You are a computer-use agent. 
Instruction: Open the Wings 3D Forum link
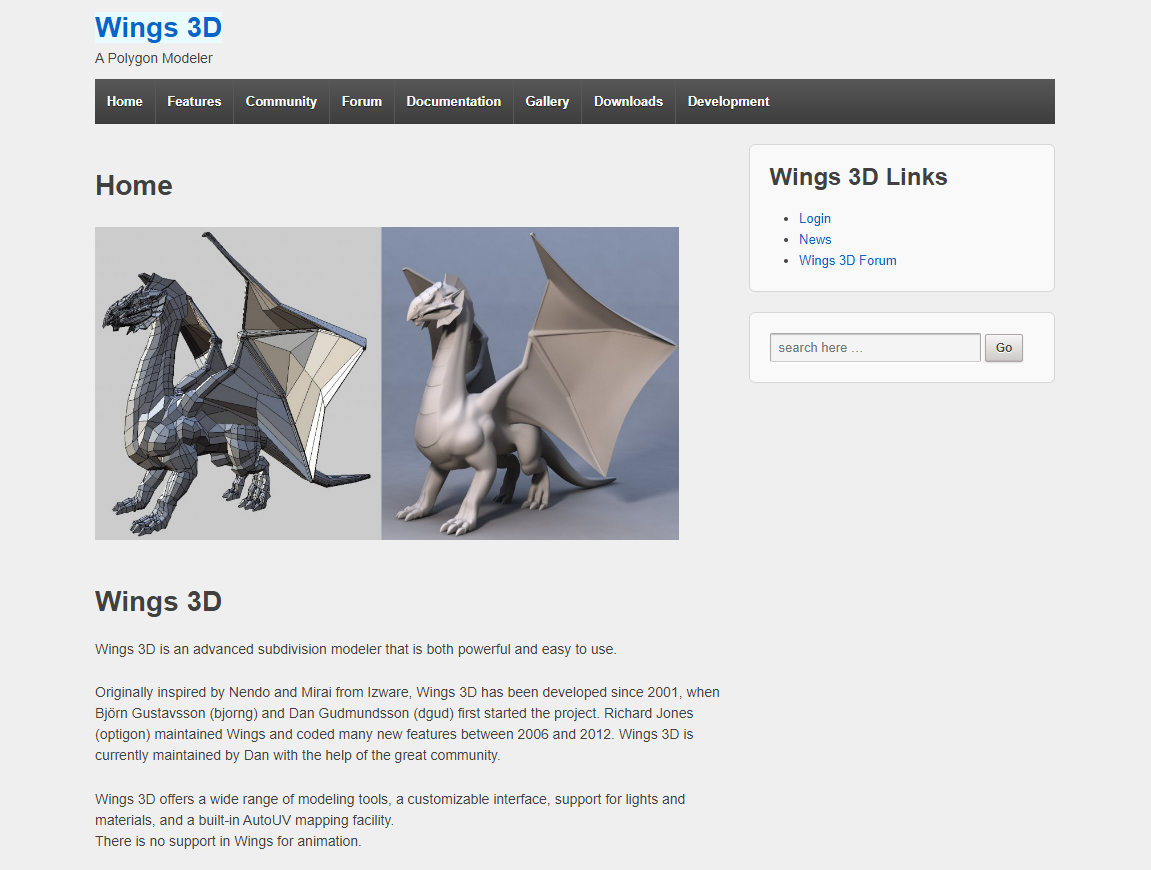tap(847, 260)
